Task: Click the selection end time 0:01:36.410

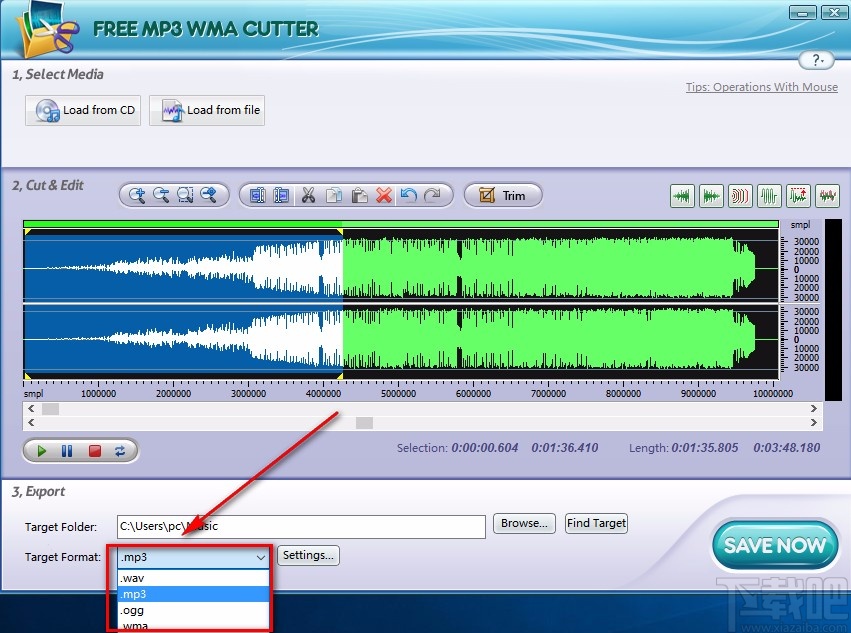Action: pyautogui.click(x=564, y=448)
